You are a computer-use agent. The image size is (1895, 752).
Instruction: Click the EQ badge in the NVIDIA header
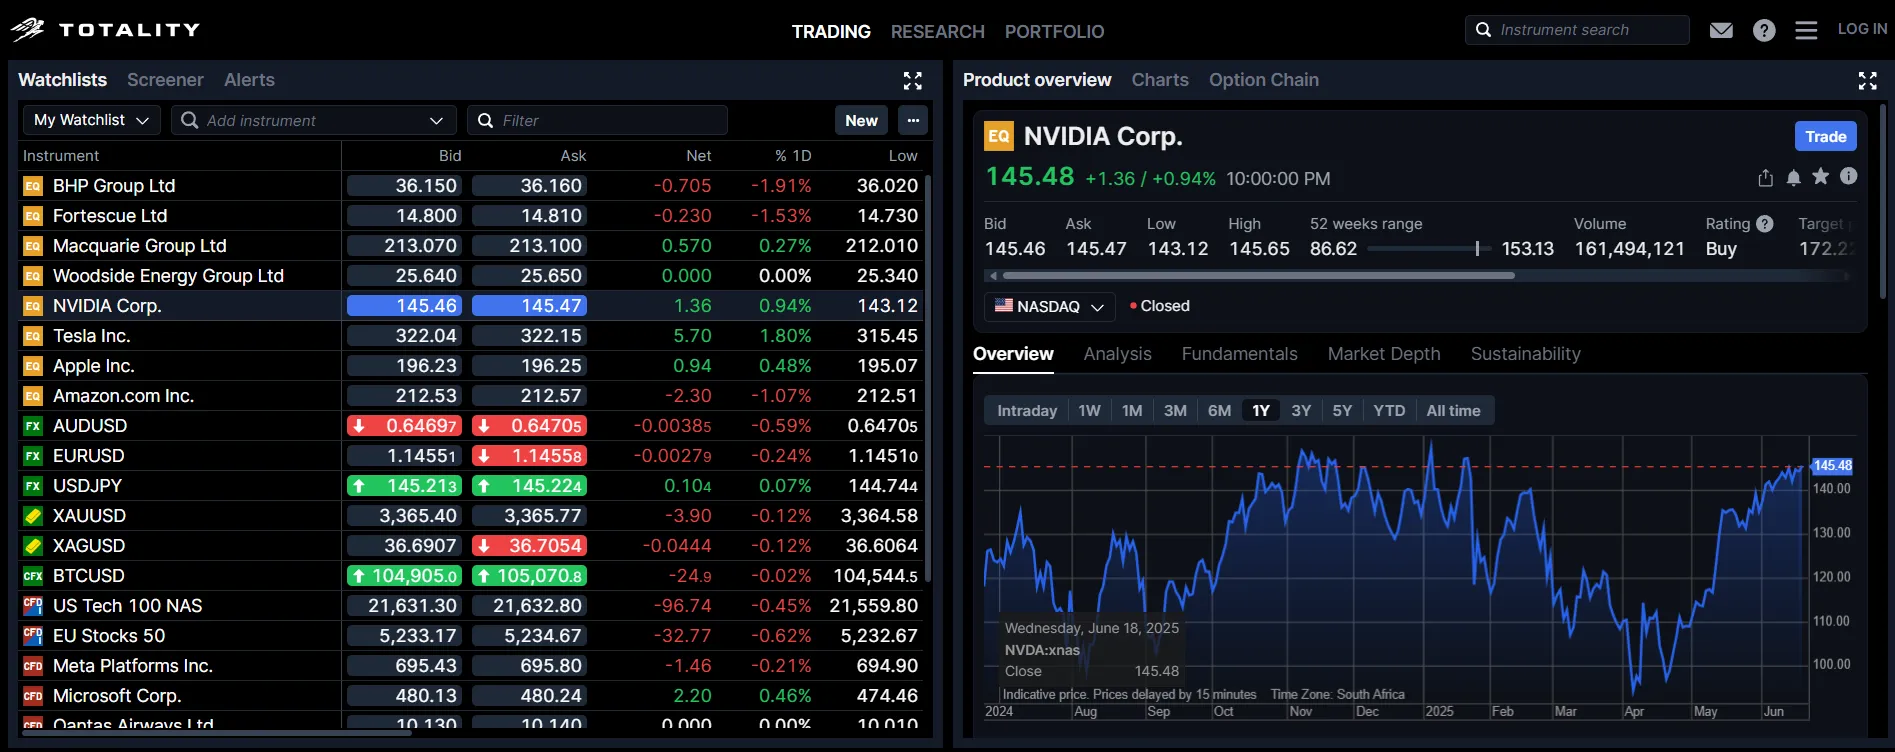[999, 136]
